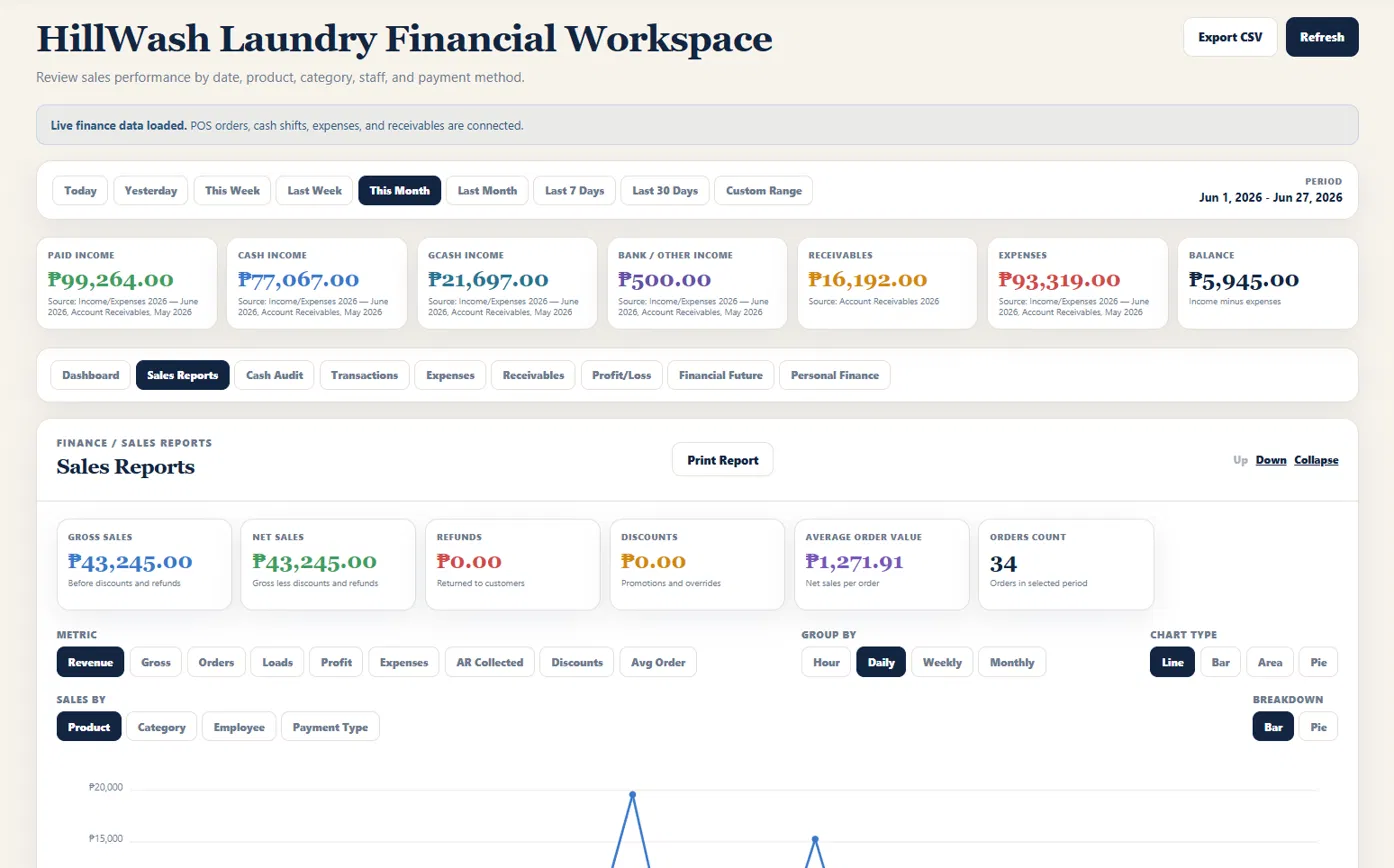Switch metric to Profit
The width and height of the screenshot is (1394, 868).
[x=337, y=662]
